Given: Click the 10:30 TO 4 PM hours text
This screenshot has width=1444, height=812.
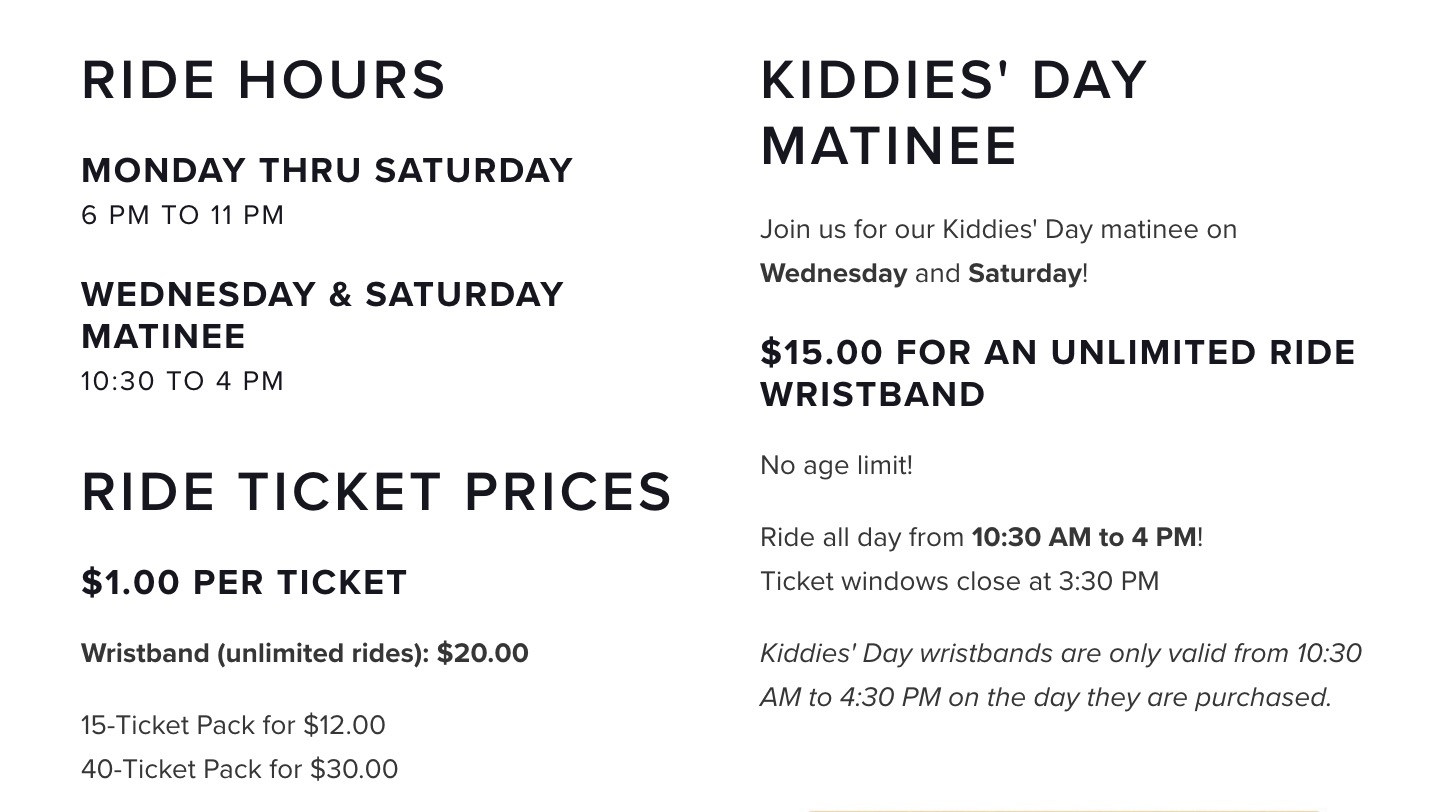Looking at the screenshot, I should coord(183,381).
